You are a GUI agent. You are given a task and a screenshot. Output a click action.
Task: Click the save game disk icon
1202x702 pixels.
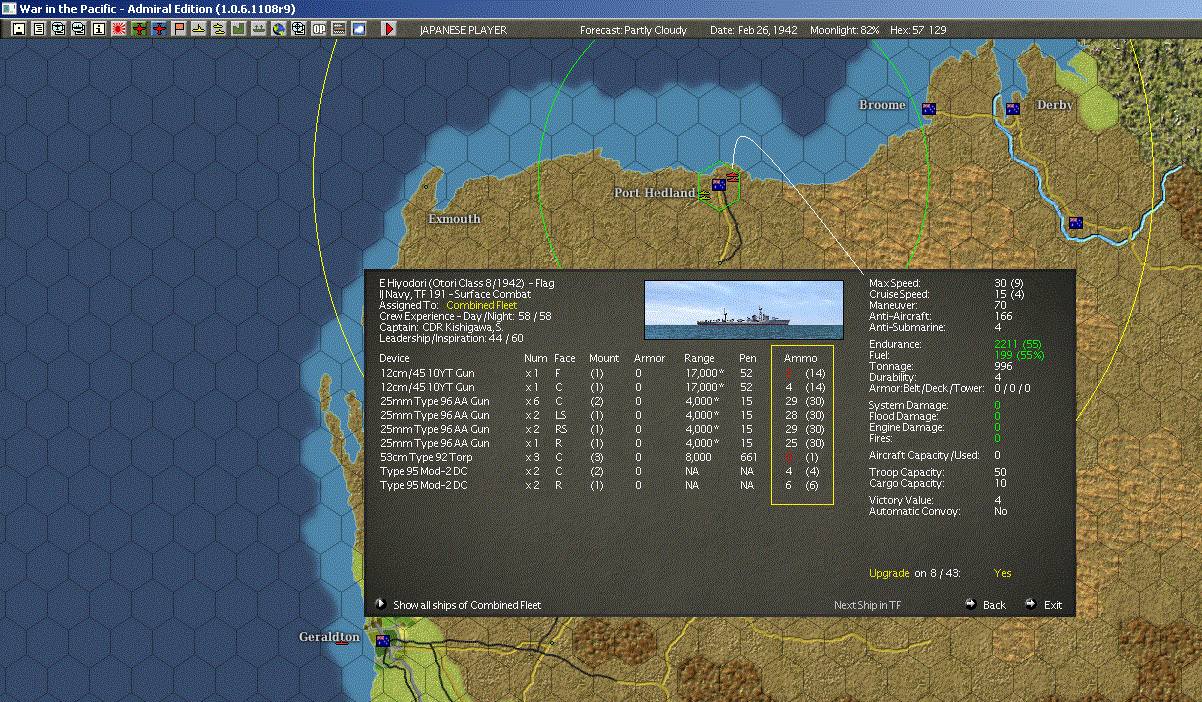point(18,29)
